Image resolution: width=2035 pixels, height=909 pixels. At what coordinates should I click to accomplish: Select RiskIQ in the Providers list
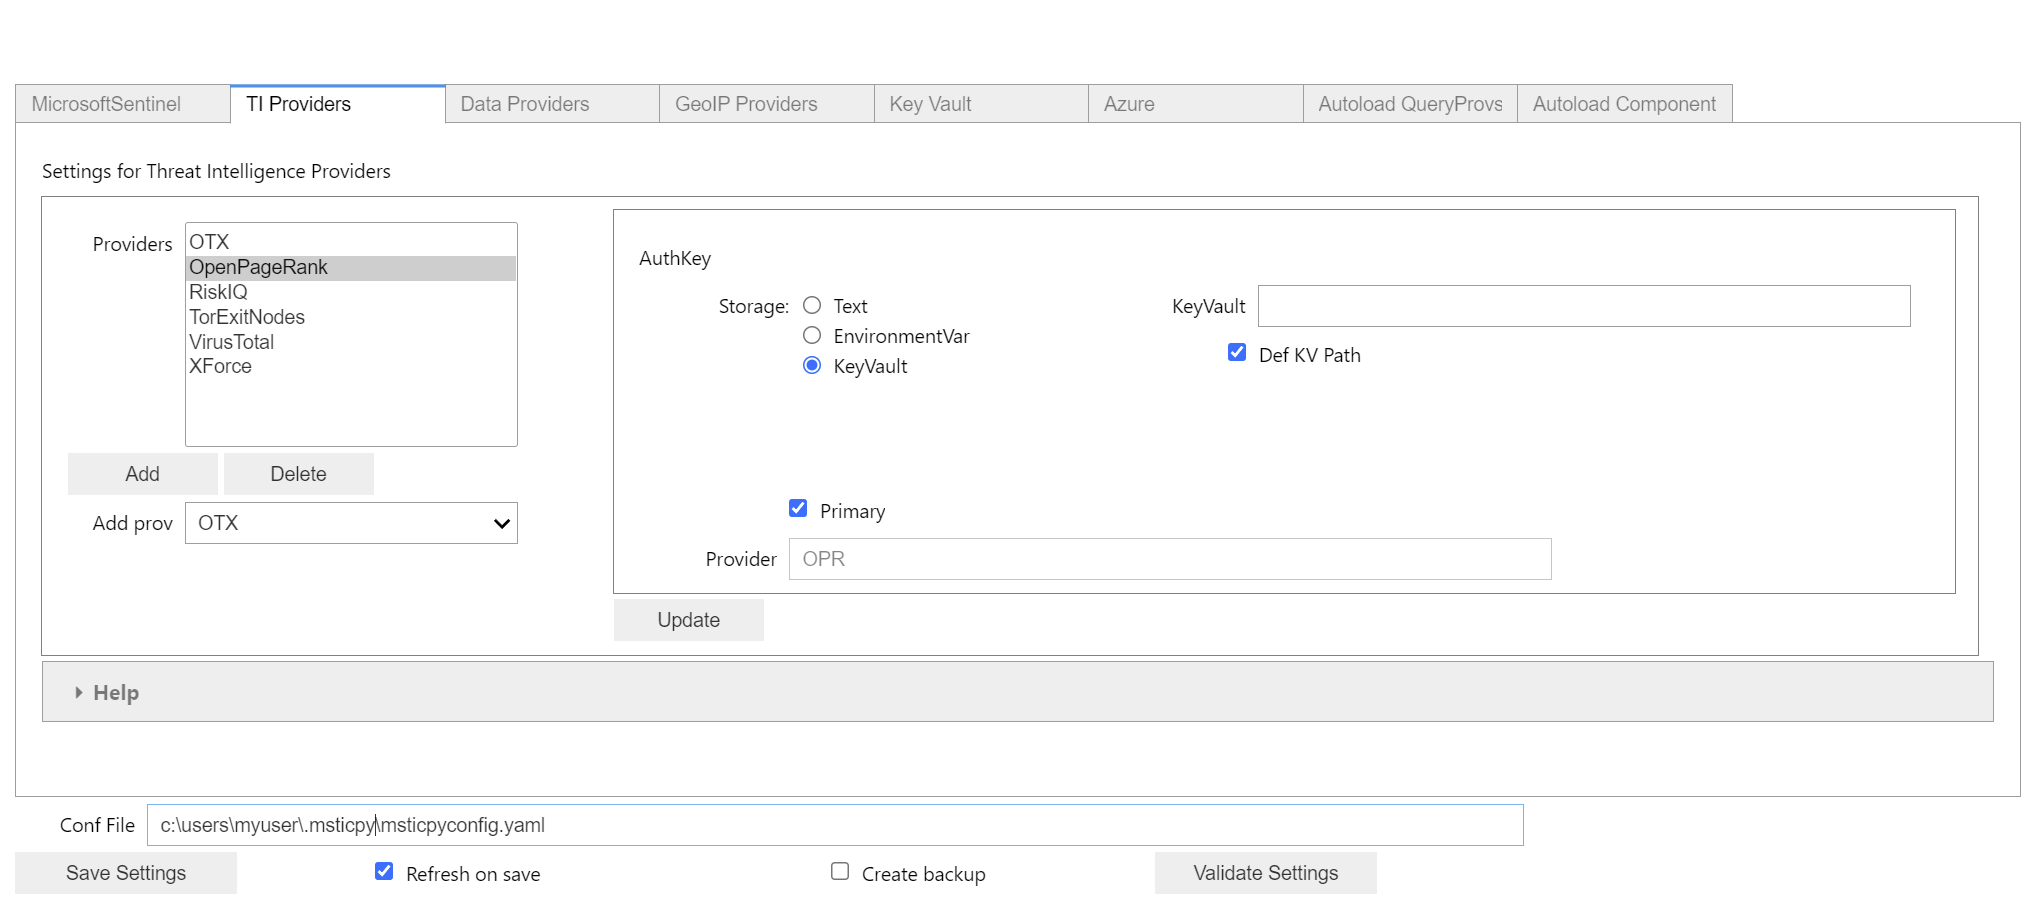(351, 292)
